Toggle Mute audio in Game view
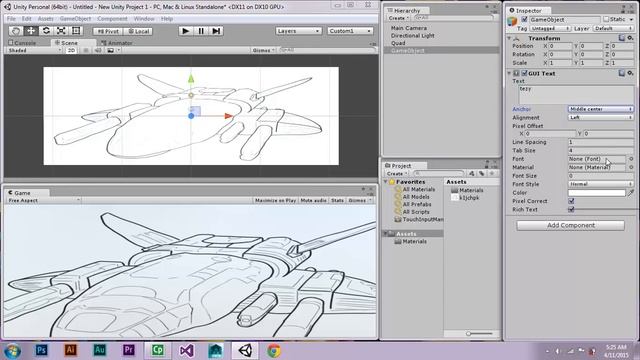Screen dimensions: 640x360 pyautogui.click(x=313, y=200)
